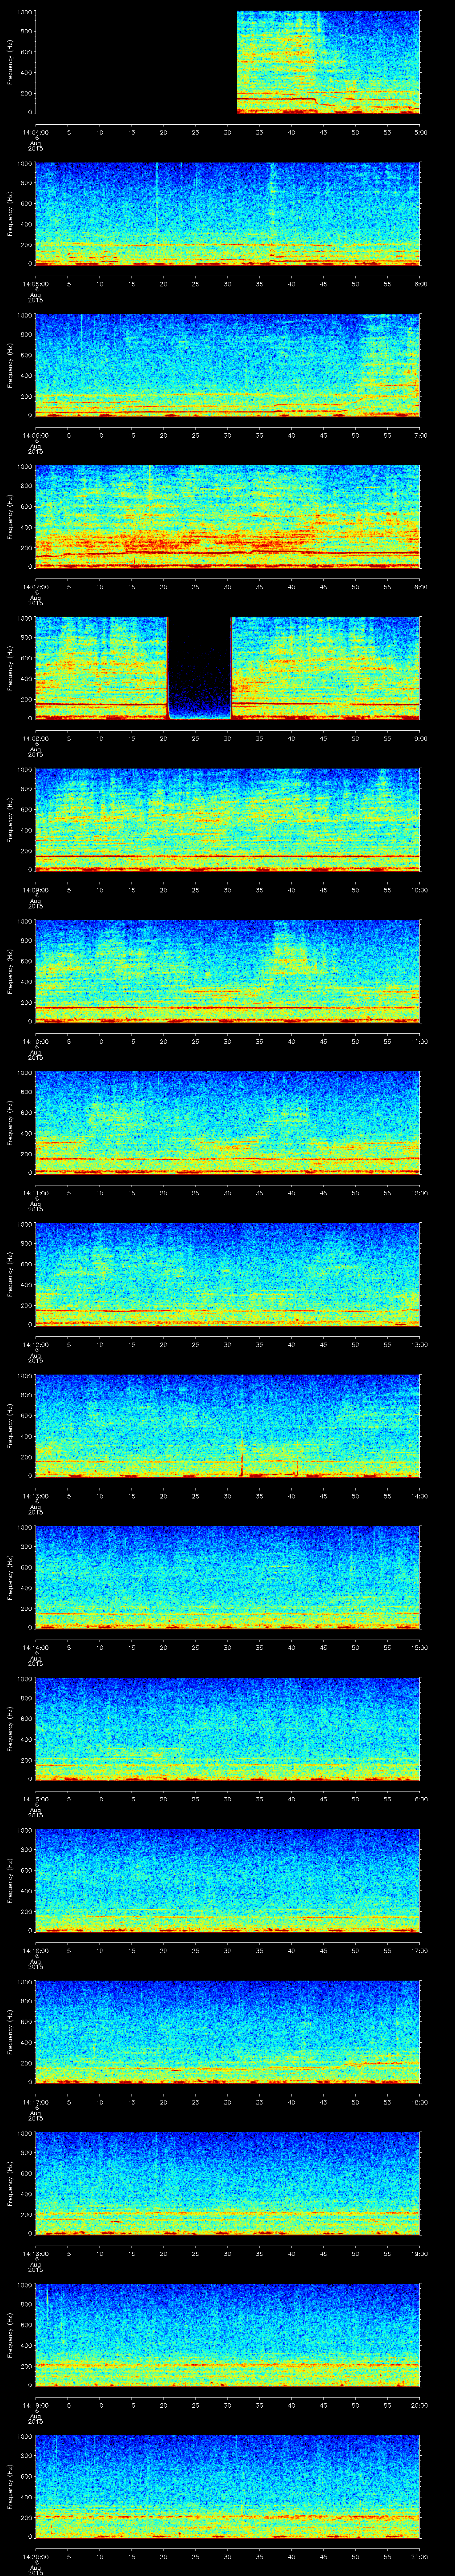The height and width of the screenshot is (2576, 455).
Task: Select the spectrogram plot starting at 14:18:00
Action: pos(228,2184)
